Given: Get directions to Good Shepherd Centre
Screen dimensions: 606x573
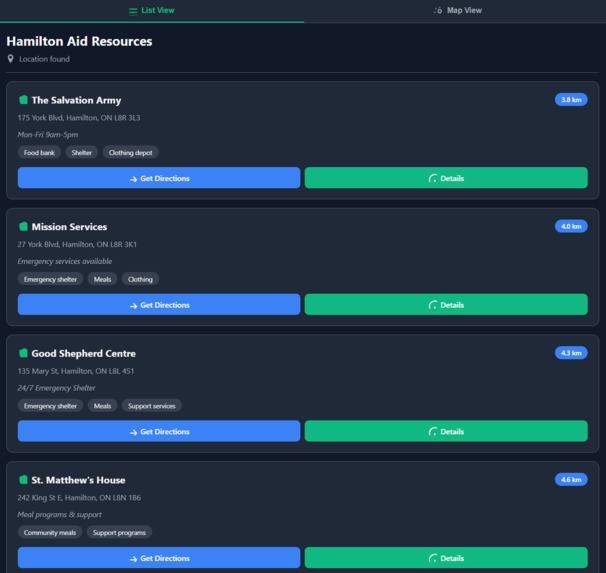Looking at the screenshot, I should 159,432.
